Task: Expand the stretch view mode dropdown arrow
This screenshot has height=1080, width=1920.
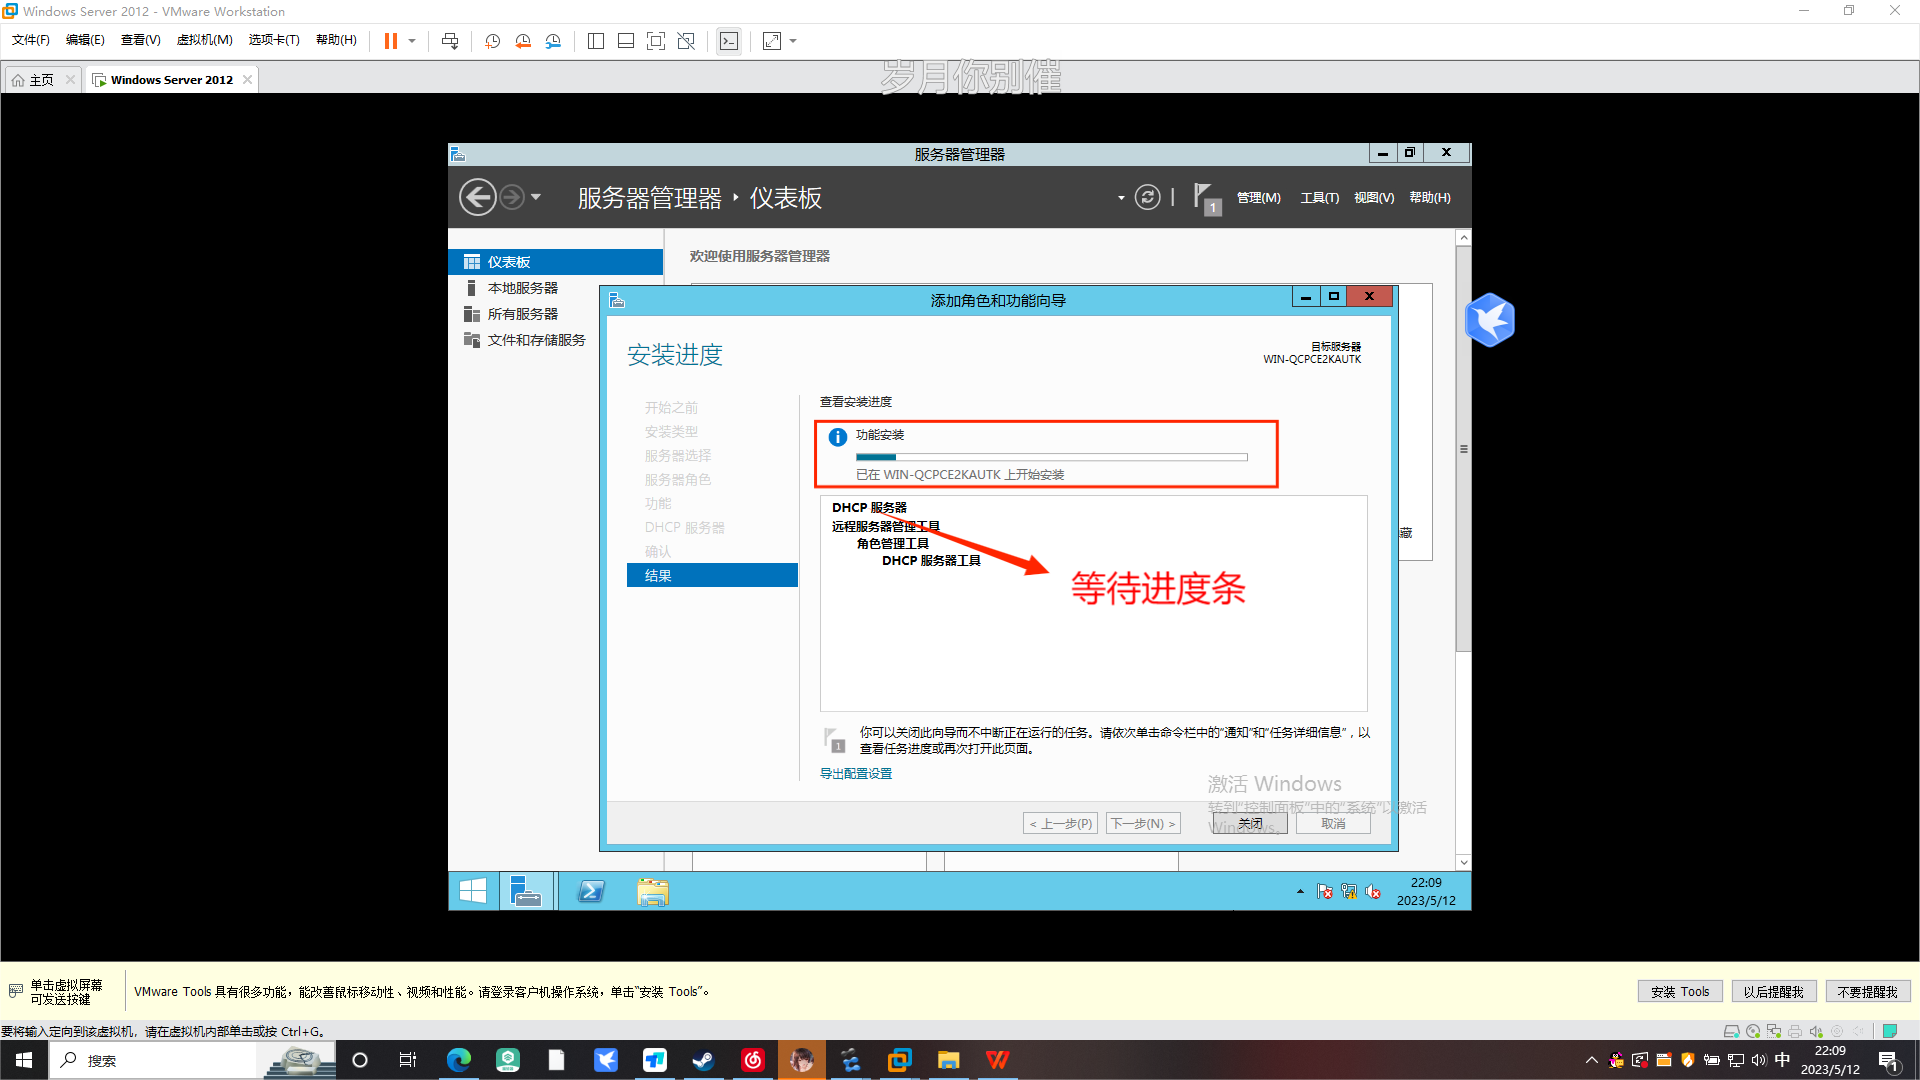Action: point(793,41)
